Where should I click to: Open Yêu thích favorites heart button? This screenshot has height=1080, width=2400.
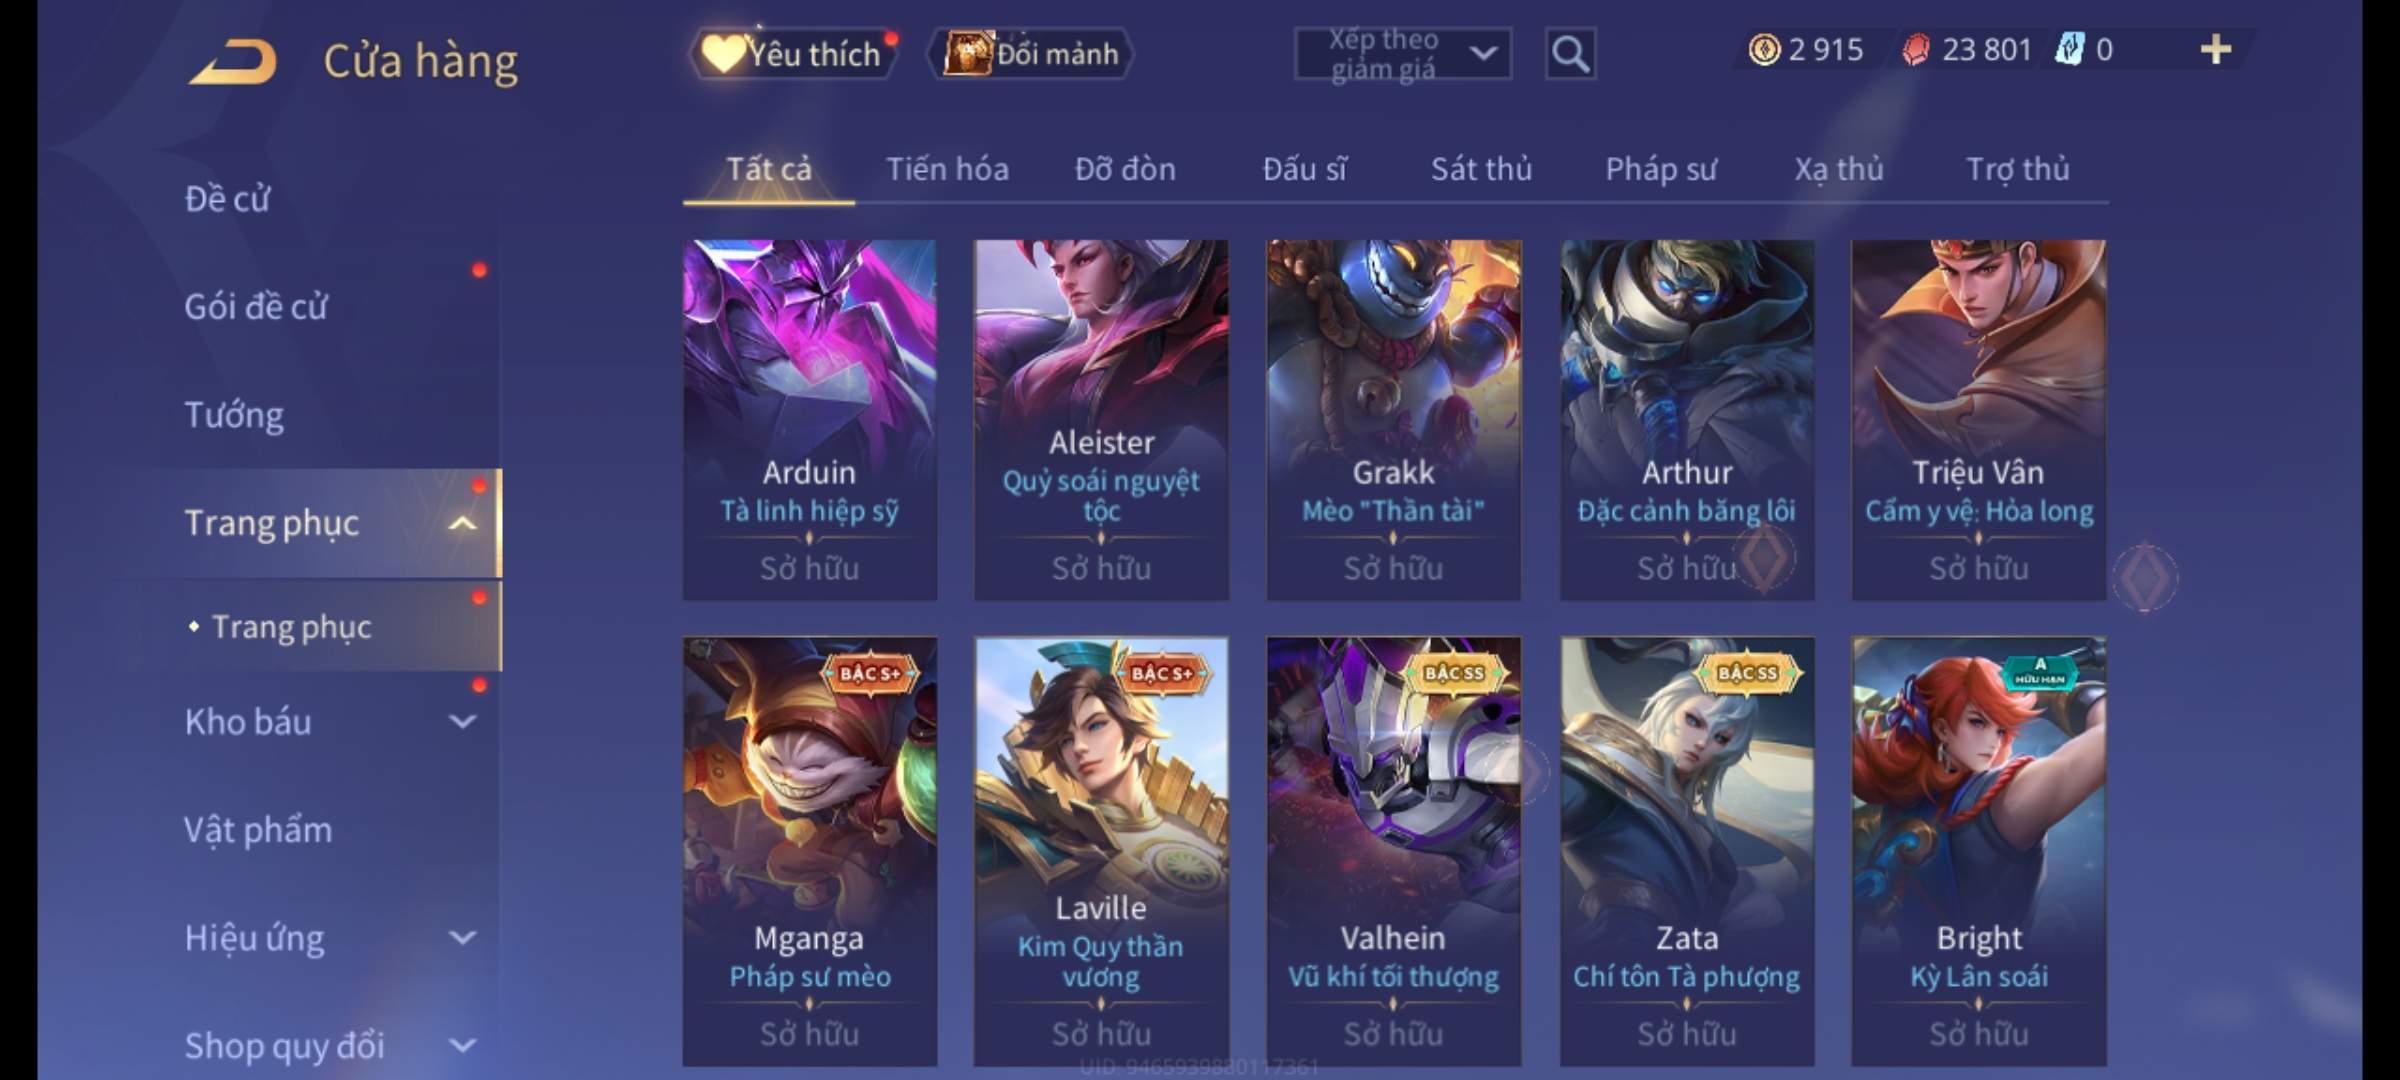tap(793, 54)
